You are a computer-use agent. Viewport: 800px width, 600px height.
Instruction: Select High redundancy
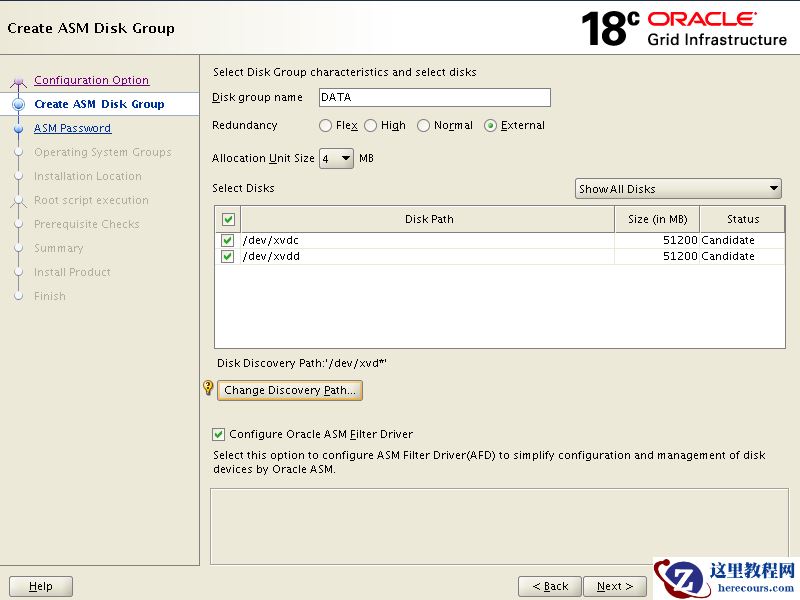pyautogui.click(x=370, y=126)
